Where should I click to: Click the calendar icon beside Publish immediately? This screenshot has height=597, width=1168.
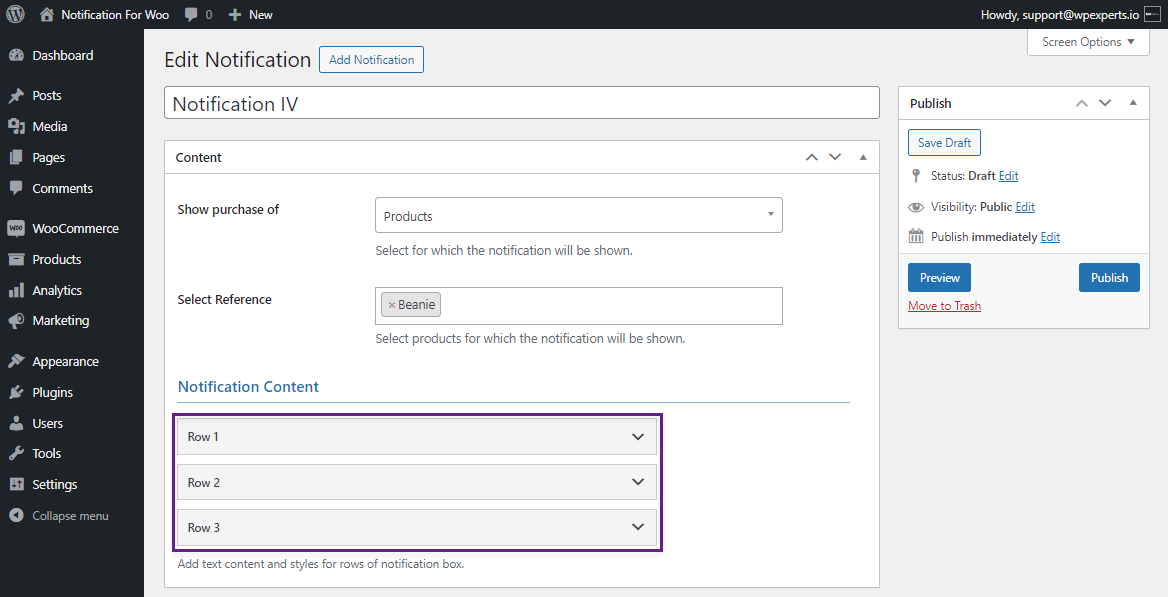pyautogui.click(x=916, y=236)
